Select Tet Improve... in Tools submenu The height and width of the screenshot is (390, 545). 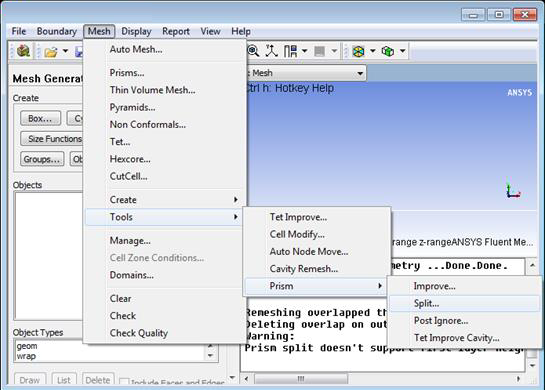tap(317, 217)
